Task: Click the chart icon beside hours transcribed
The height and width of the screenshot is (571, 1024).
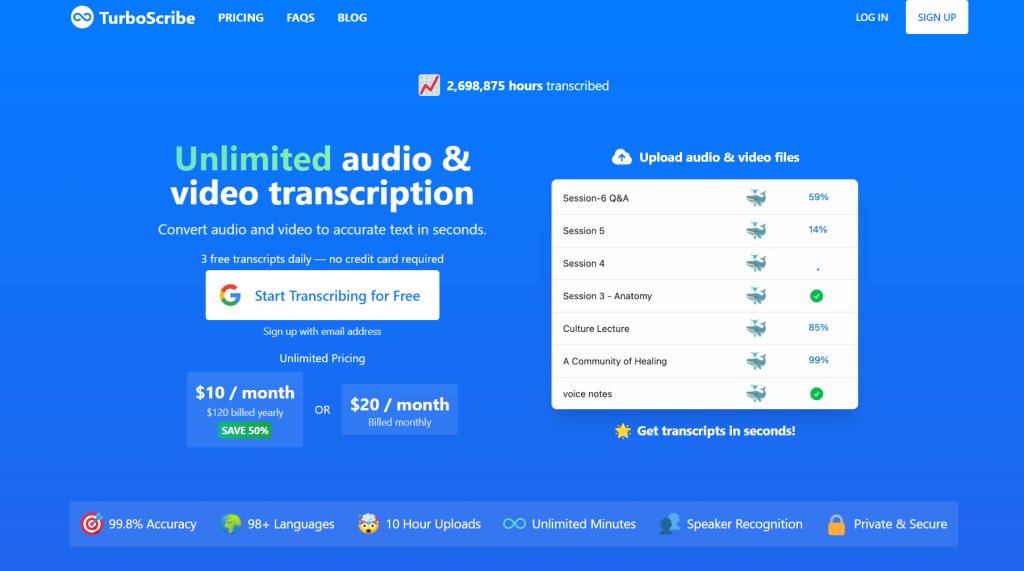Action: coord(429,86)
